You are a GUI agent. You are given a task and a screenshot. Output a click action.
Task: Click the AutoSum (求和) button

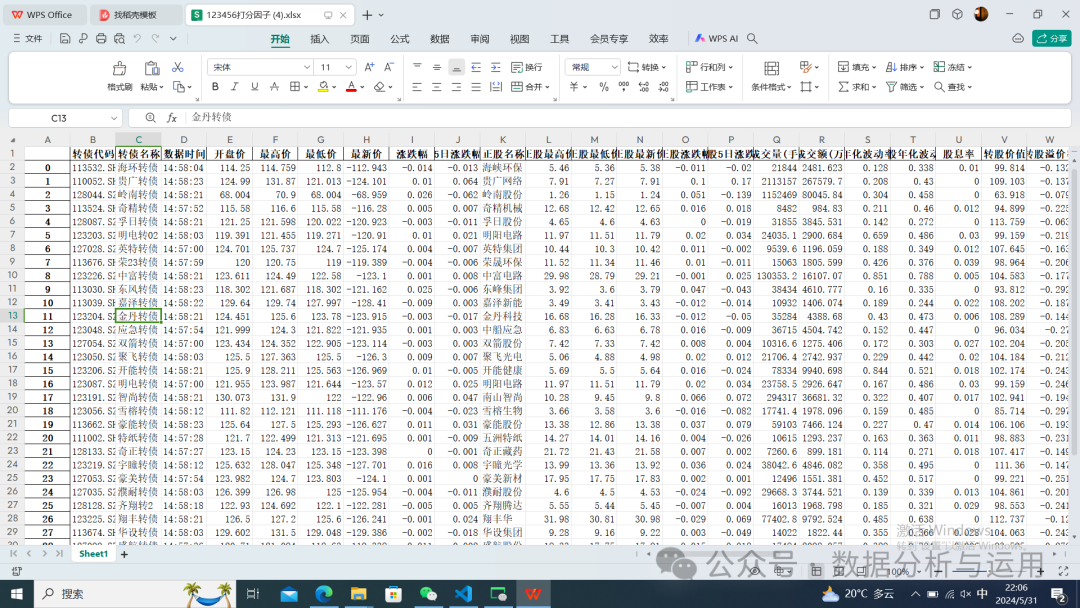pos(856,87)
